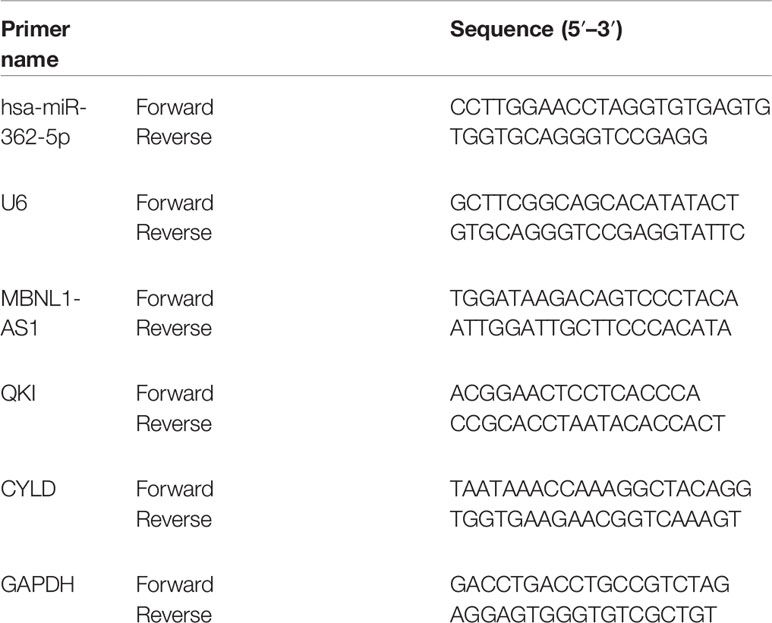The width and height of the screenshot is (772, 623).
Task: Select the CYLD primer name
Action: click(x=28, y=489)
